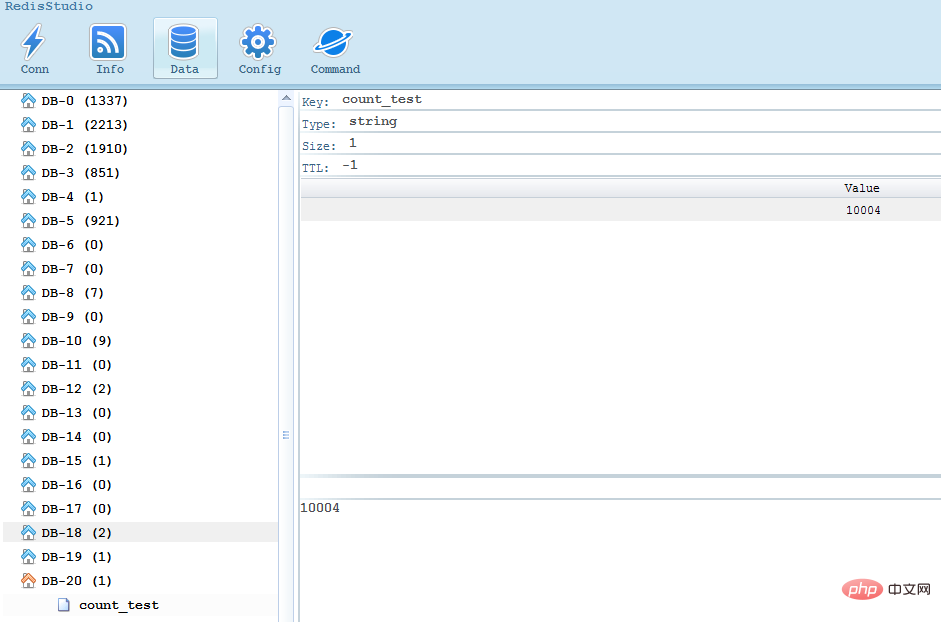Select database DB-9 (0)
Image resolution: width=941 pixels, height=622 pixels.
coord(72,317)
